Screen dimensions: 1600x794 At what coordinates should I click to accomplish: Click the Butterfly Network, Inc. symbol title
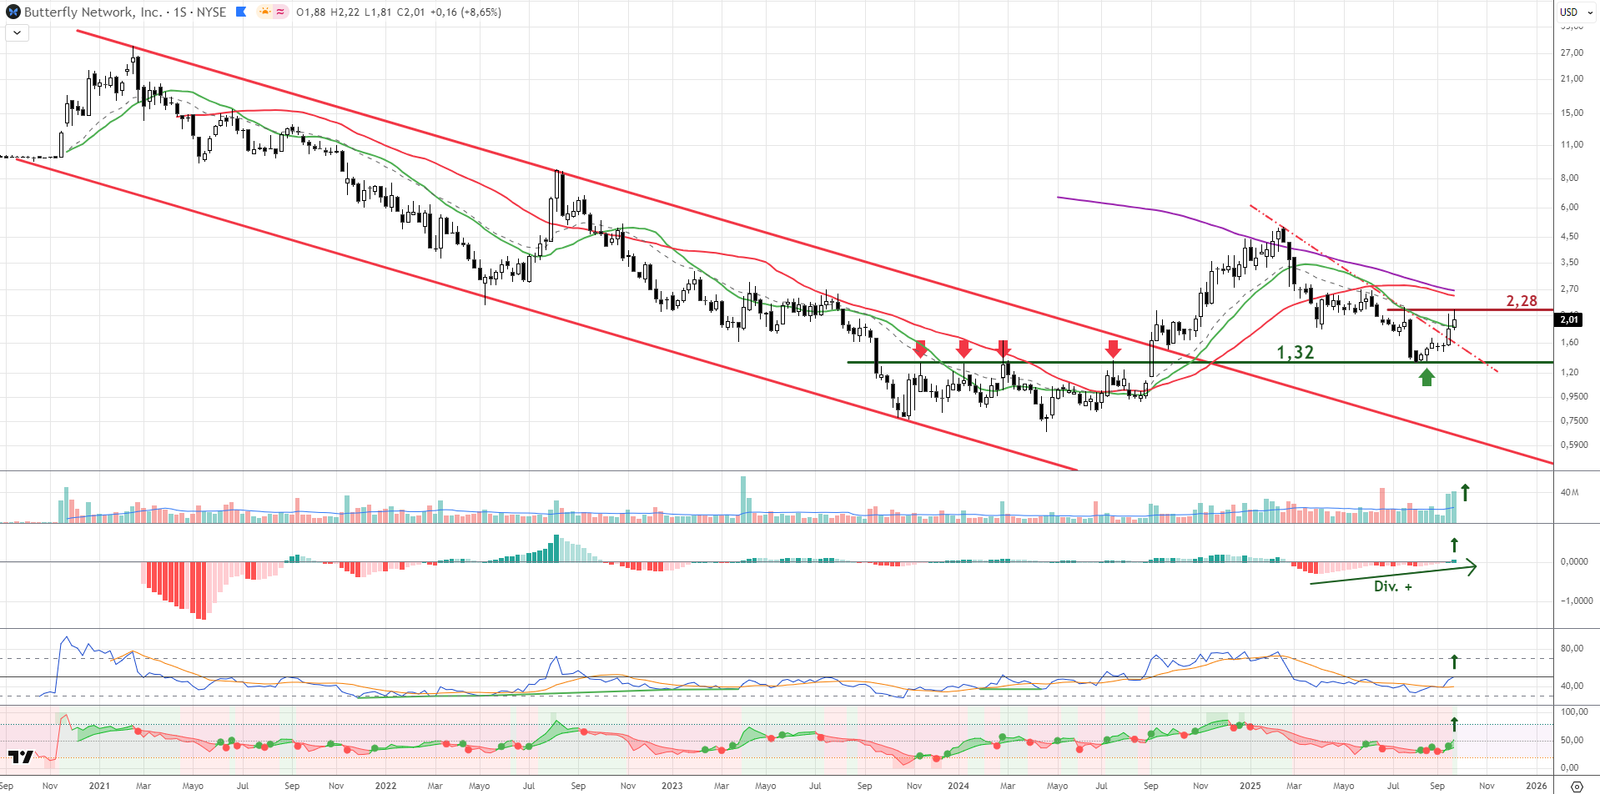(x=93, y=12)
